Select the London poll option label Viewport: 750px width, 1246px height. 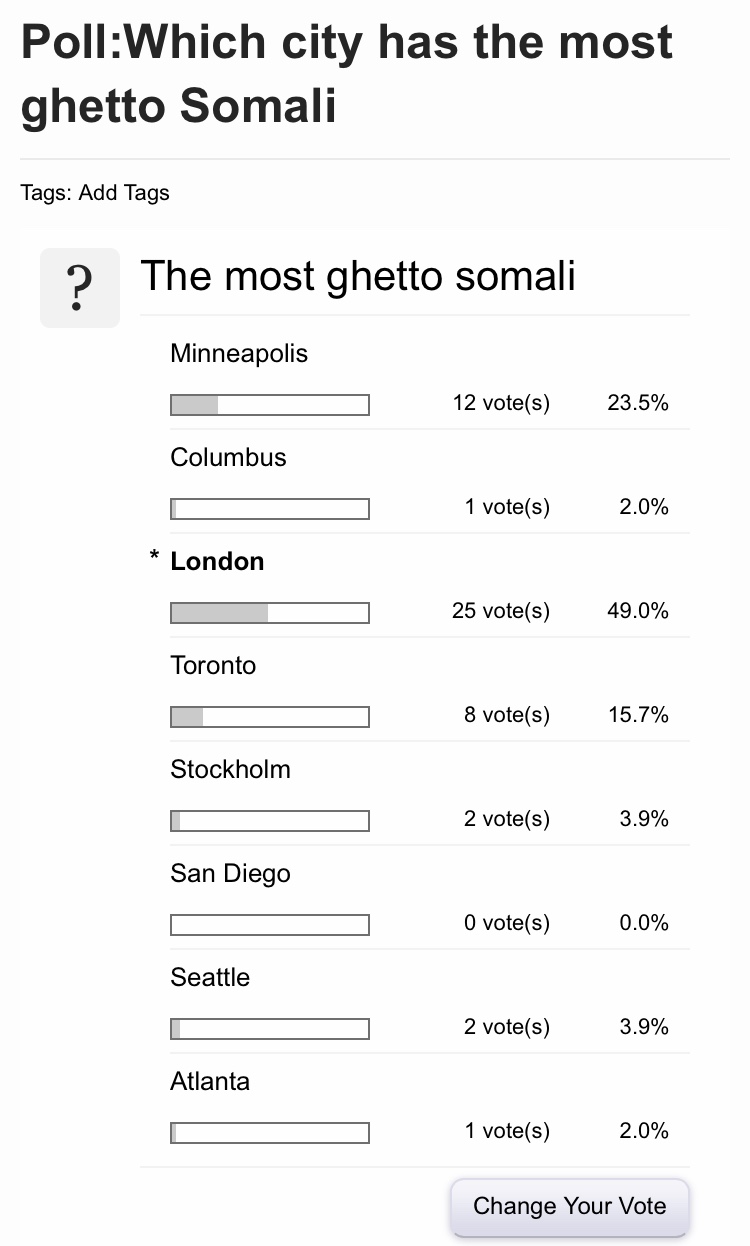[x=217, y=561]
